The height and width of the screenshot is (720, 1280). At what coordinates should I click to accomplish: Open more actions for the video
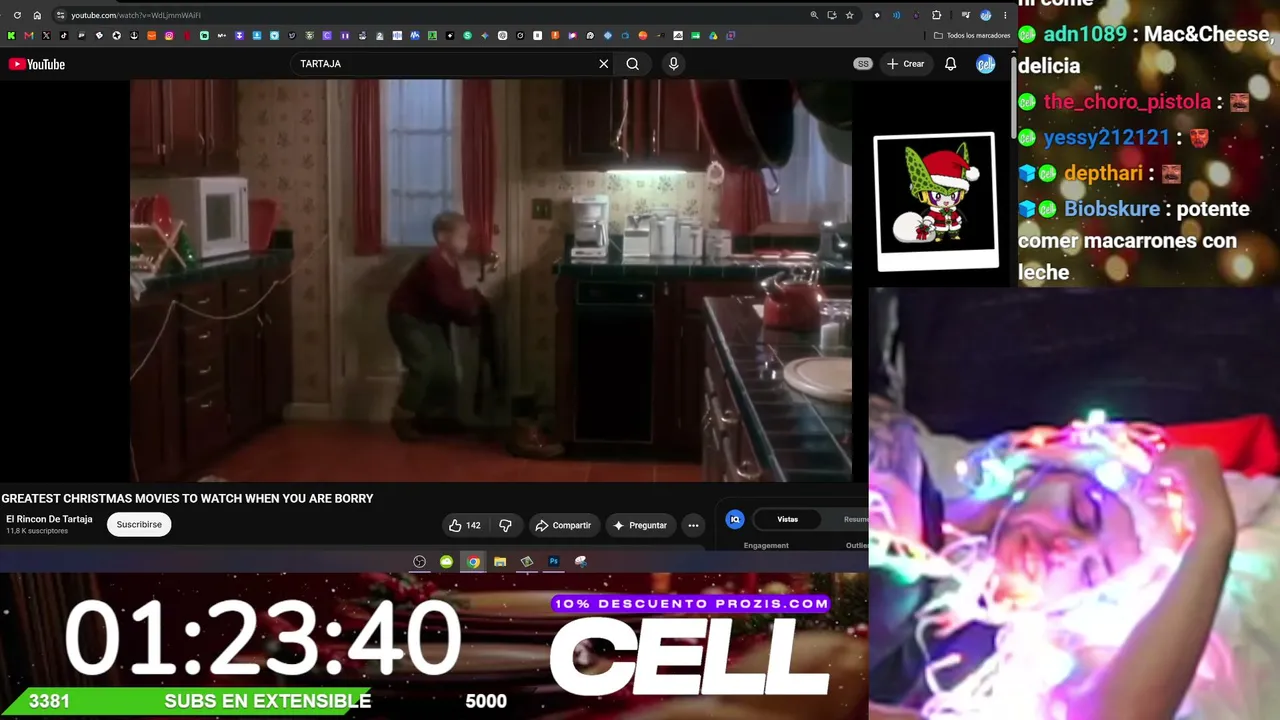pos(693,525)
